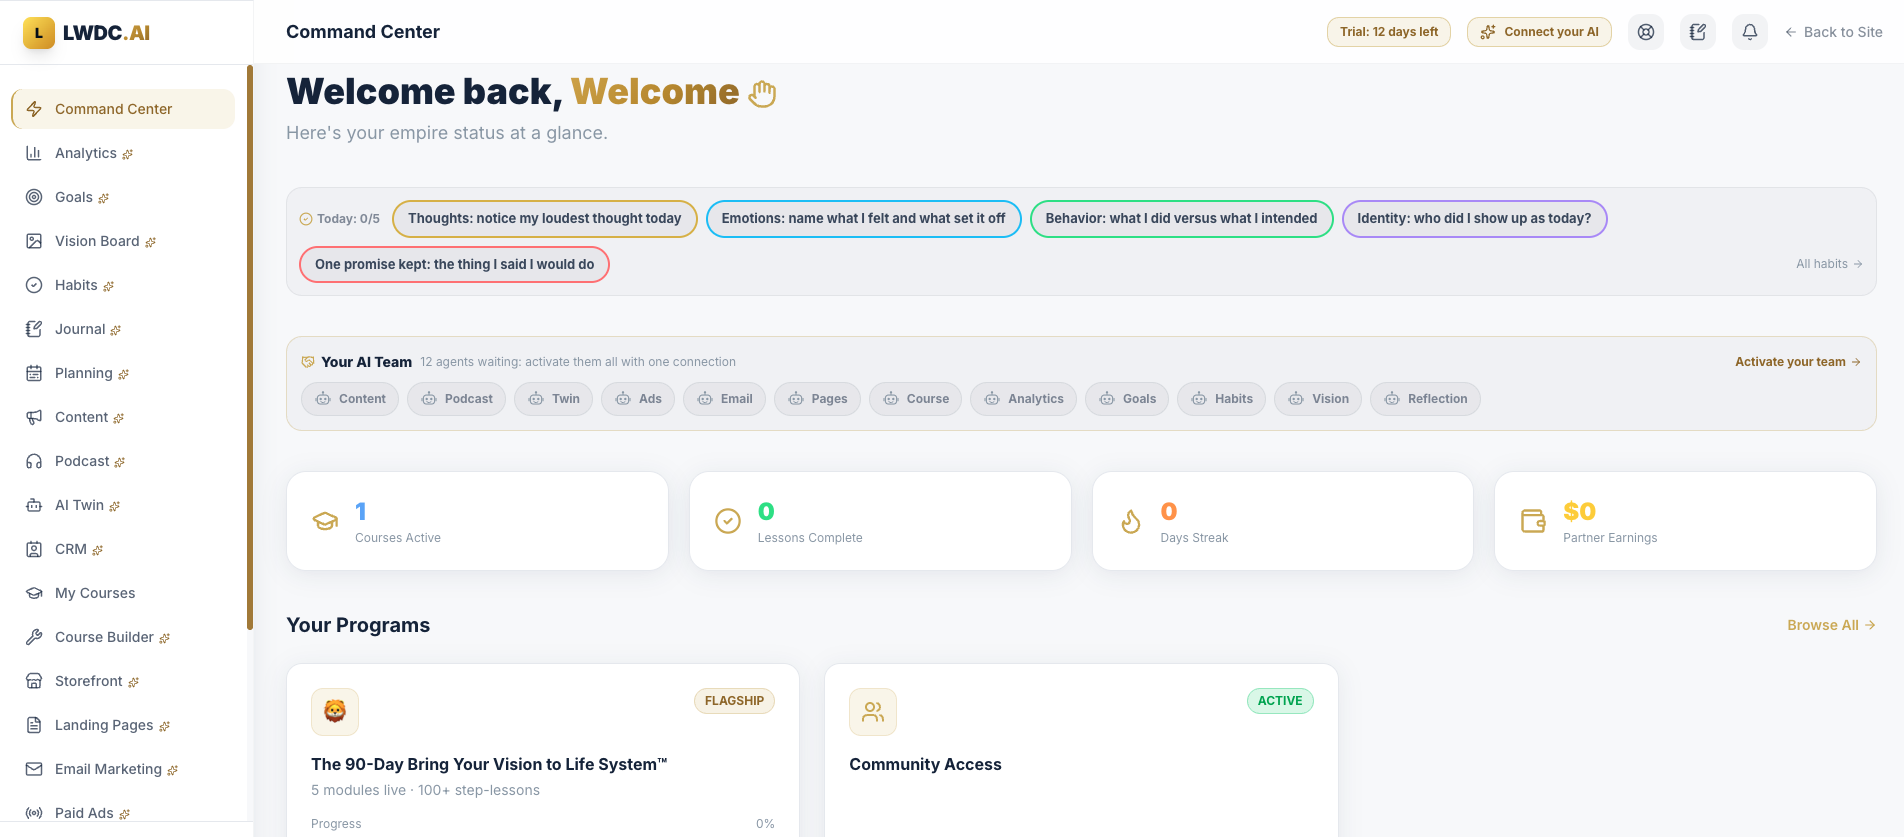Toggle the Emotions habit chip
The width and height of the screenshot is (1904, 837).
click(864, 219)
